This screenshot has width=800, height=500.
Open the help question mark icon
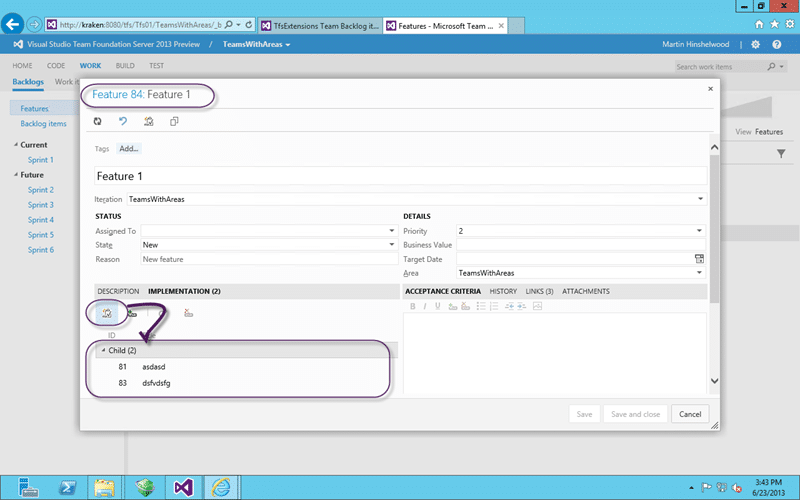[x=777, y=44]
